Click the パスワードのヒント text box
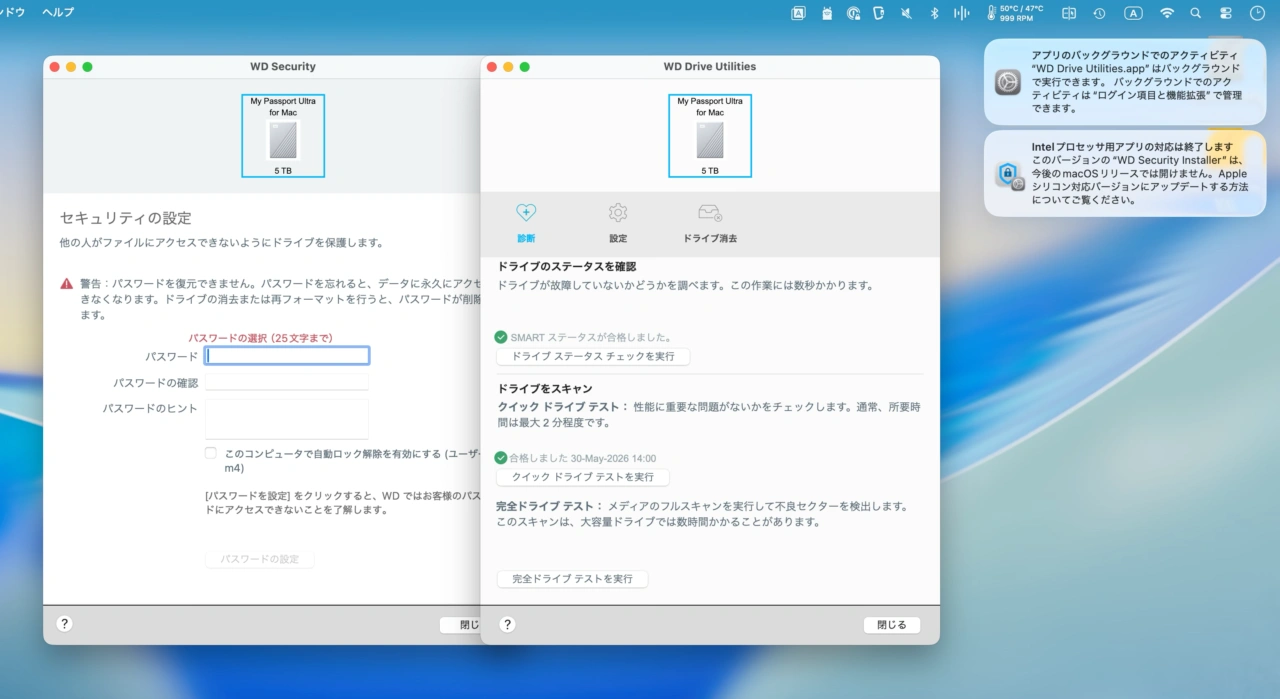Screen dimensions: 1280x699 pyautogui.click(x=287, y=419)
